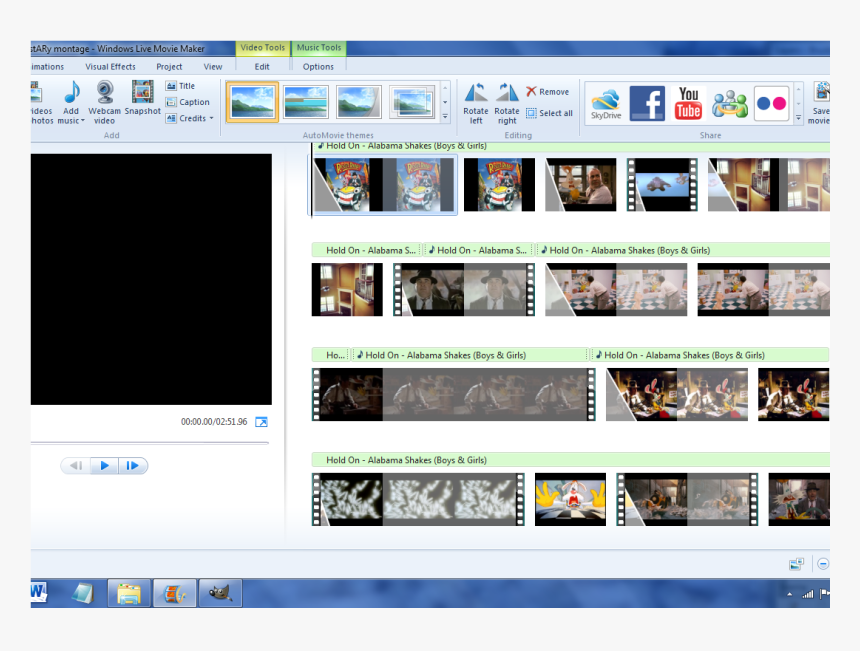Click Select all in Editing group
Screen dimensions: 860x651
(549, 113)
